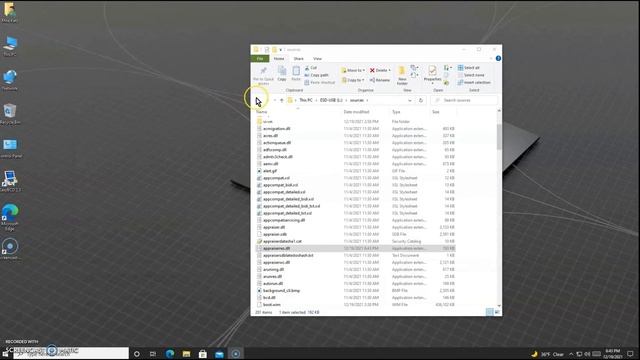Click the red Delete button

[x=380, y=70]
